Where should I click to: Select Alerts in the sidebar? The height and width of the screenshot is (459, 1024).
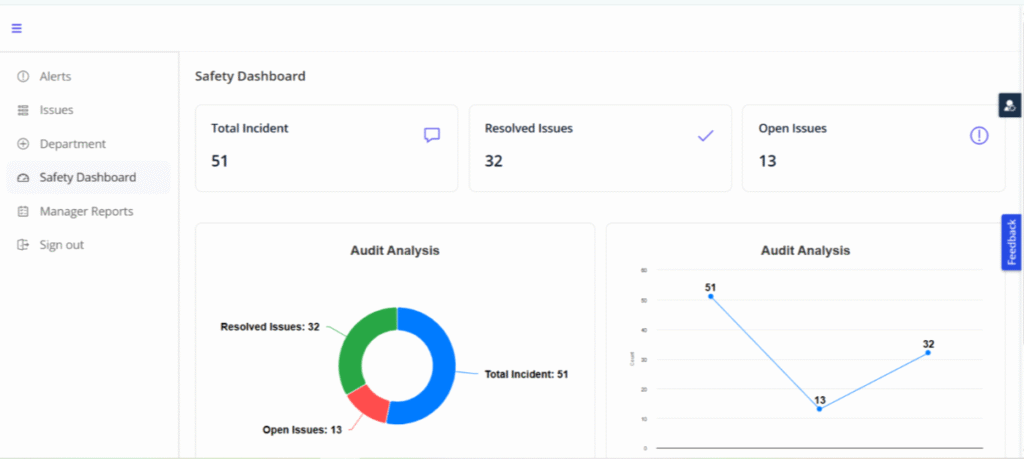(55, 77)
